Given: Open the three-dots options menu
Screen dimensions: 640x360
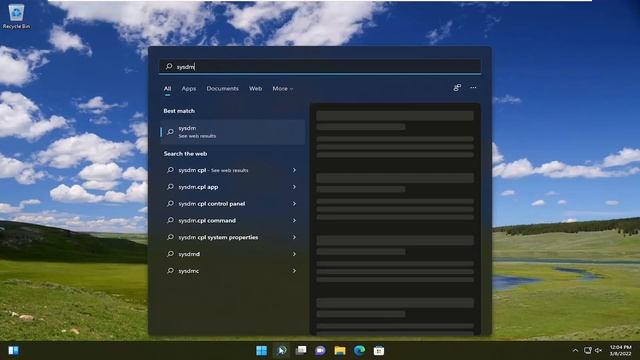Looking at the screenshot, I should coord(473,88).
